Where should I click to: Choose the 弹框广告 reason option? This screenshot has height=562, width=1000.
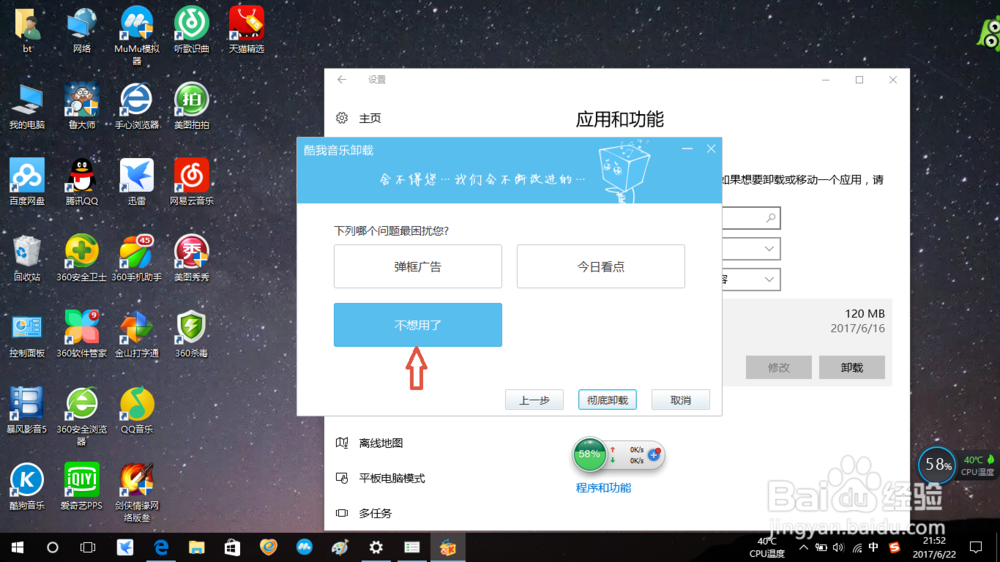coord(418,267)
